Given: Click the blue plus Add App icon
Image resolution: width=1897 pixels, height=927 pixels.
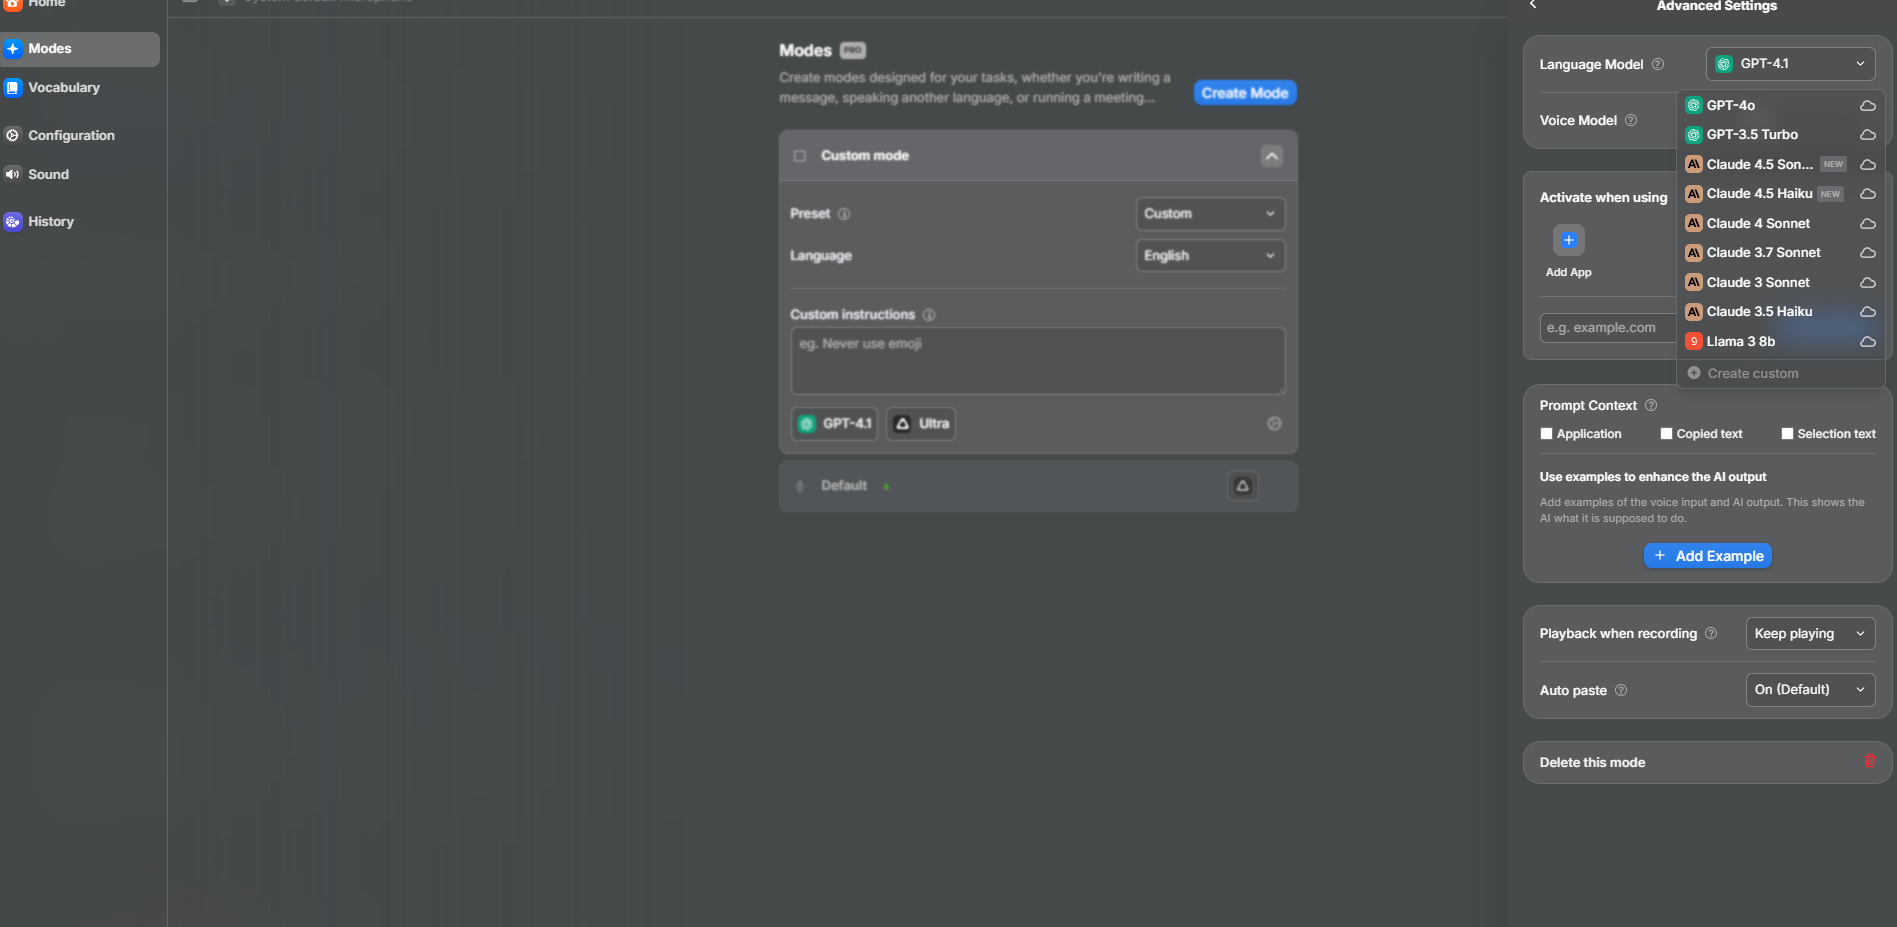Looking at the screenshot, I should coord(1569,240).
